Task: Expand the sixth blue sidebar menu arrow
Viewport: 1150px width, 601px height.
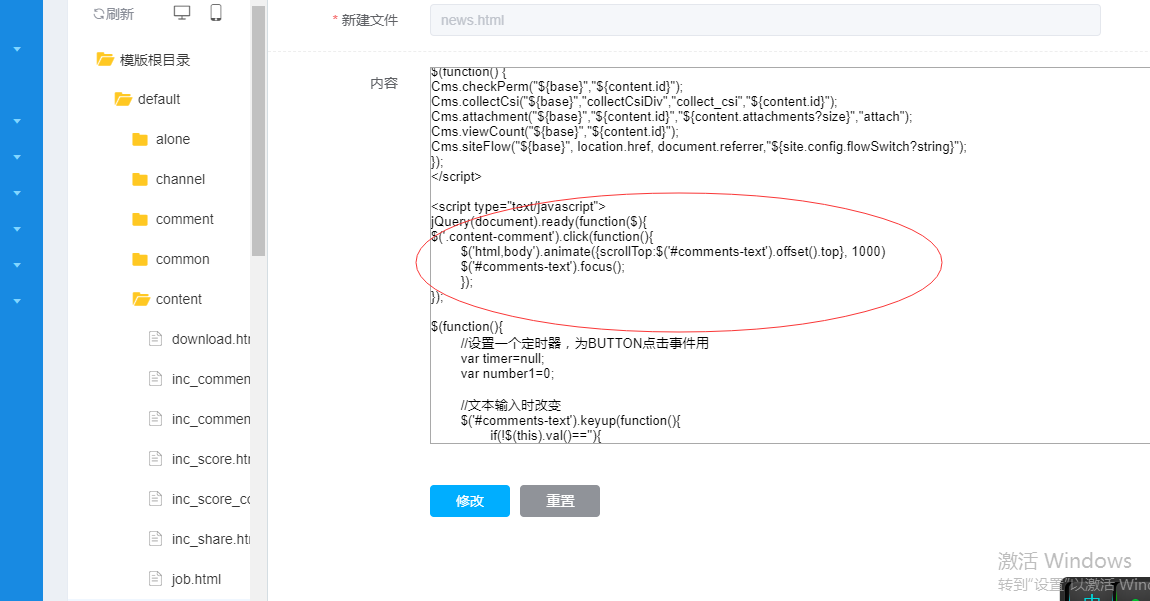Action: pos(17,265)
